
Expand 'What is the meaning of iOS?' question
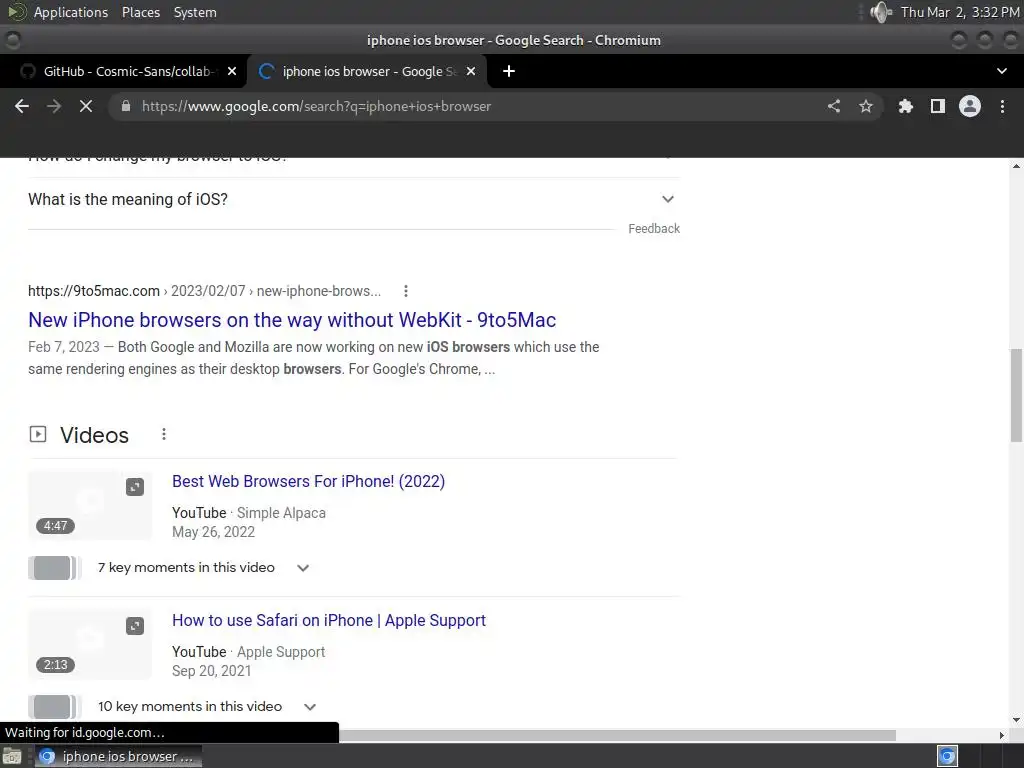(354, 199)
